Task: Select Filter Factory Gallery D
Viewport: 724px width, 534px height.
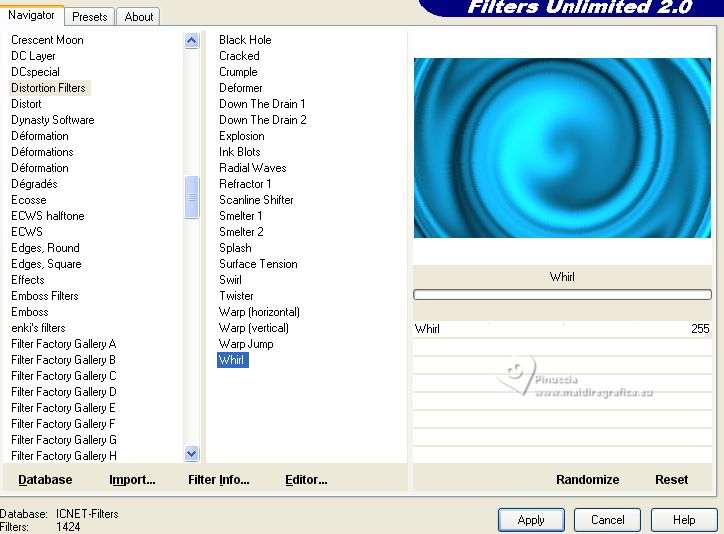Action: click(x=64, y=392)
